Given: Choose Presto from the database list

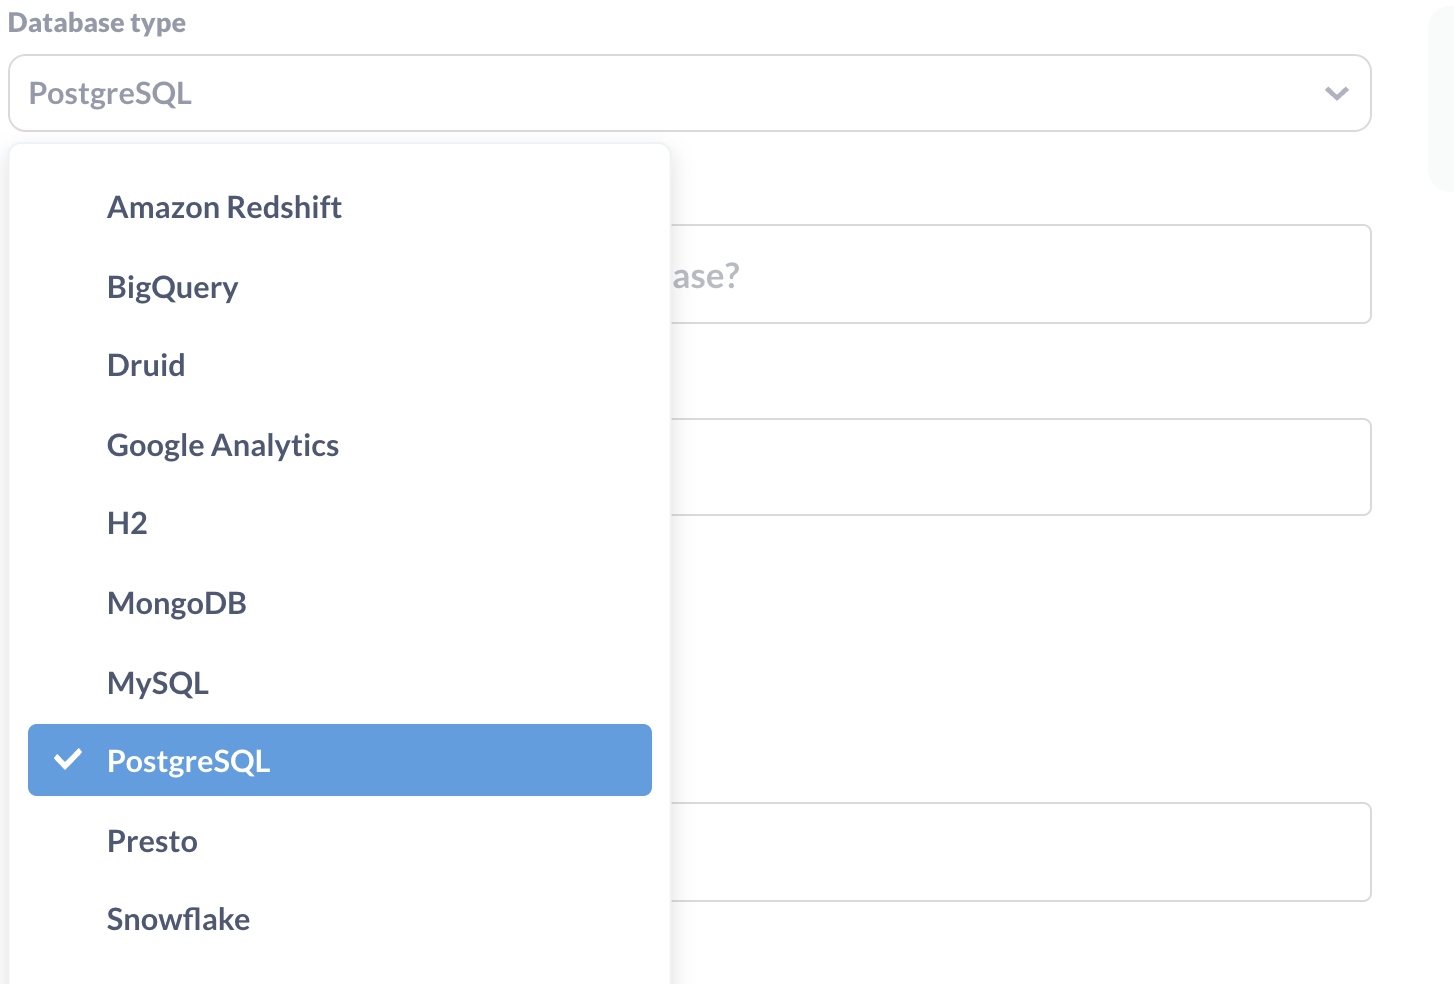Looking at the screenshot, I should 152,841.
